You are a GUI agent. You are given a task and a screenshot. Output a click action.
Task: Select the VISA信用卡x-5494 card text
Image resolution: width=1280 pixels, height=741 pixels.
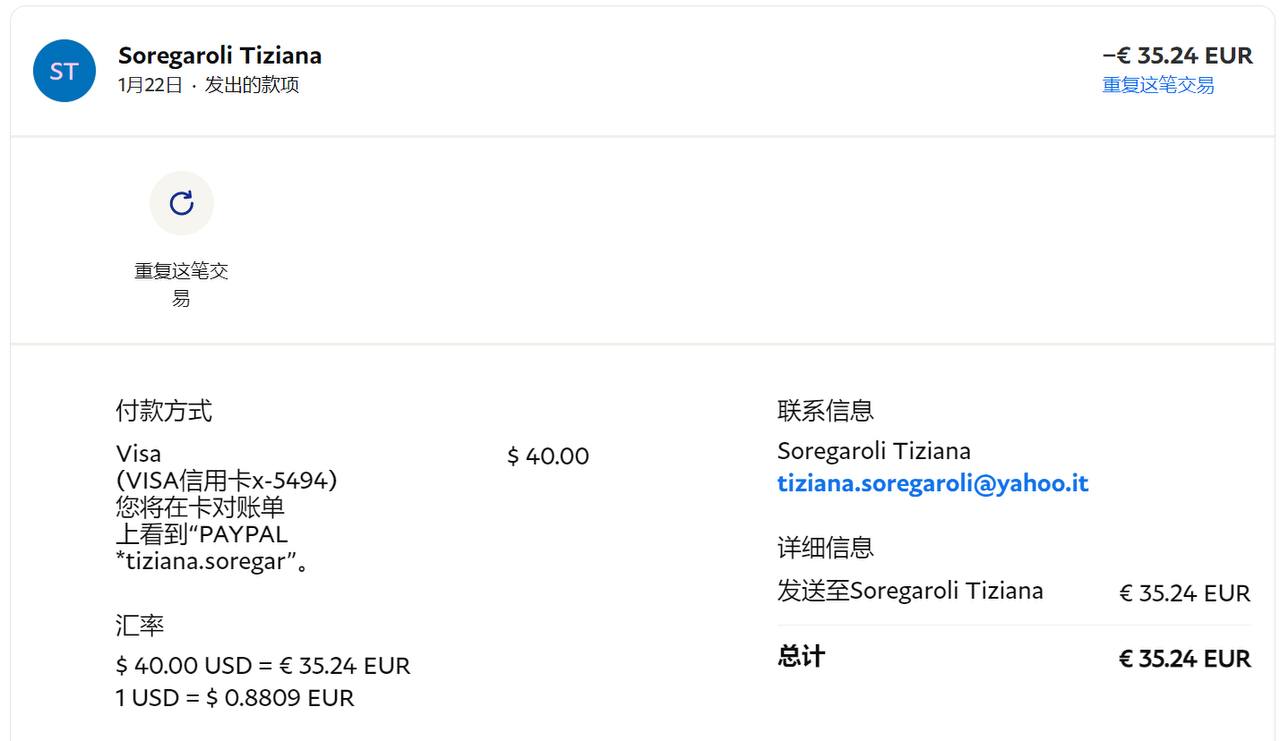coord(227,481)
